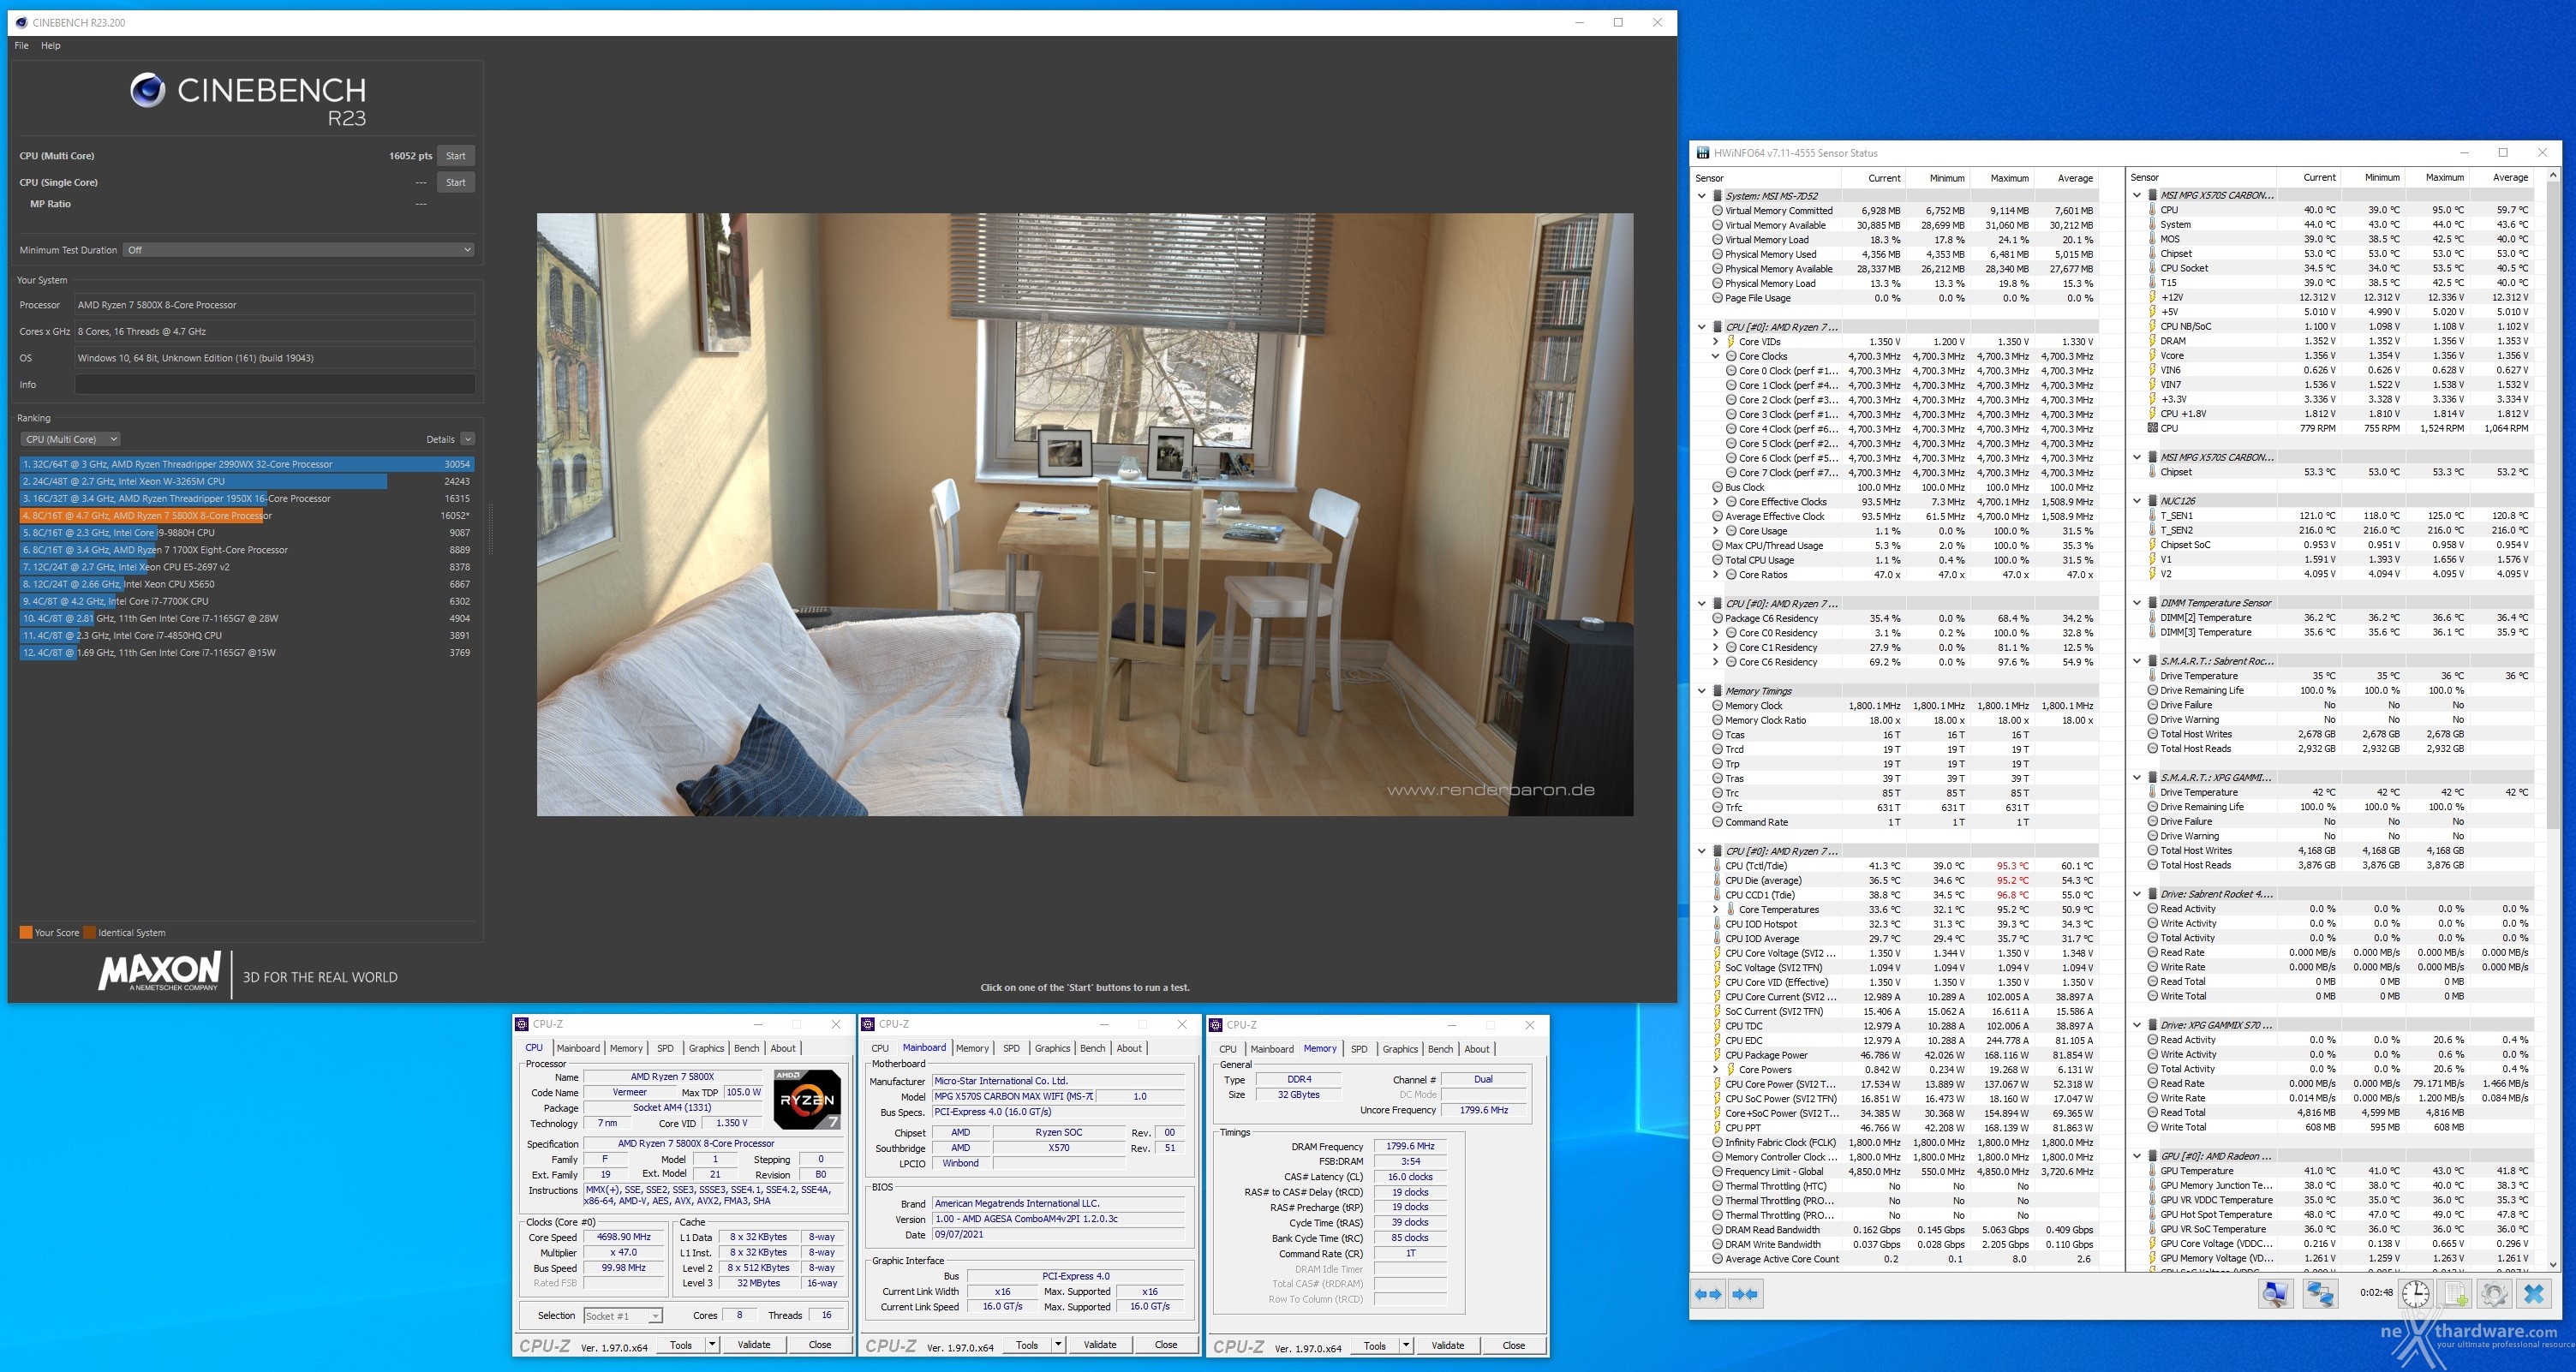The image size is (2576, 1372).
Task: Collapse GPU [#0]: AMD Radeon group
Action: click(2137, 1156)
